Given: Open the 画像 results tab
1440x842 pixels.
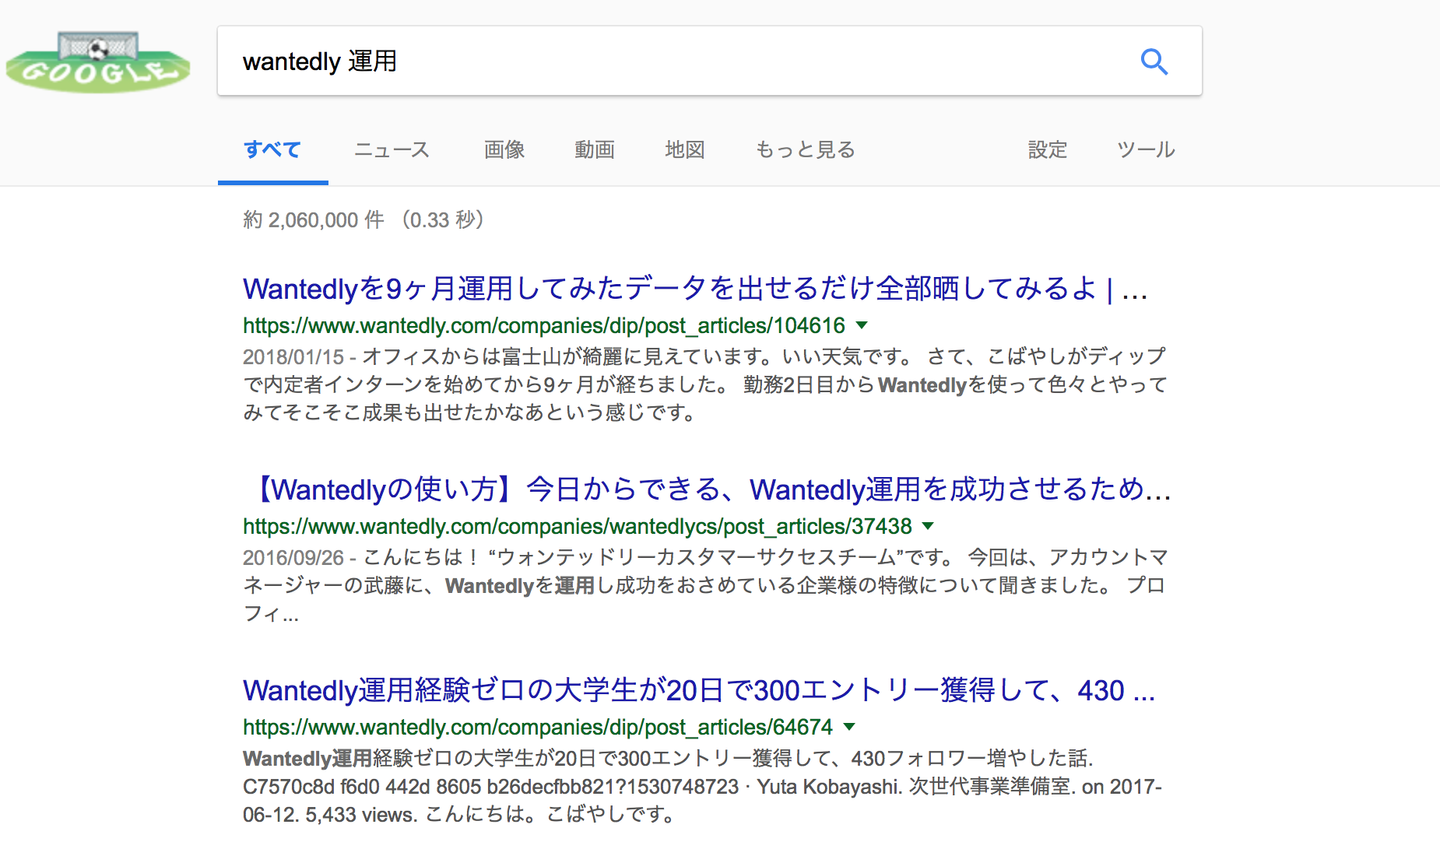Looking at the screenshot, I should click(504, 150).
